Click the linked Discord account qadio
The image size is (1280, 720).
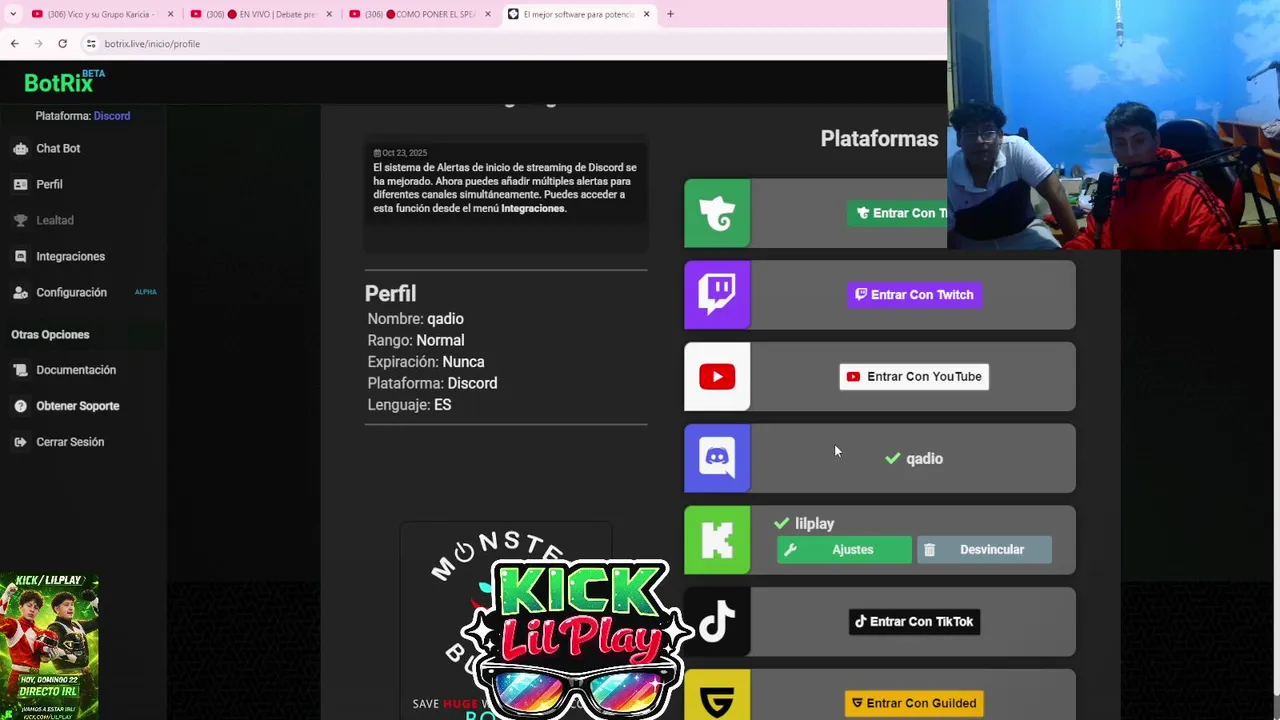coord(914,459)
